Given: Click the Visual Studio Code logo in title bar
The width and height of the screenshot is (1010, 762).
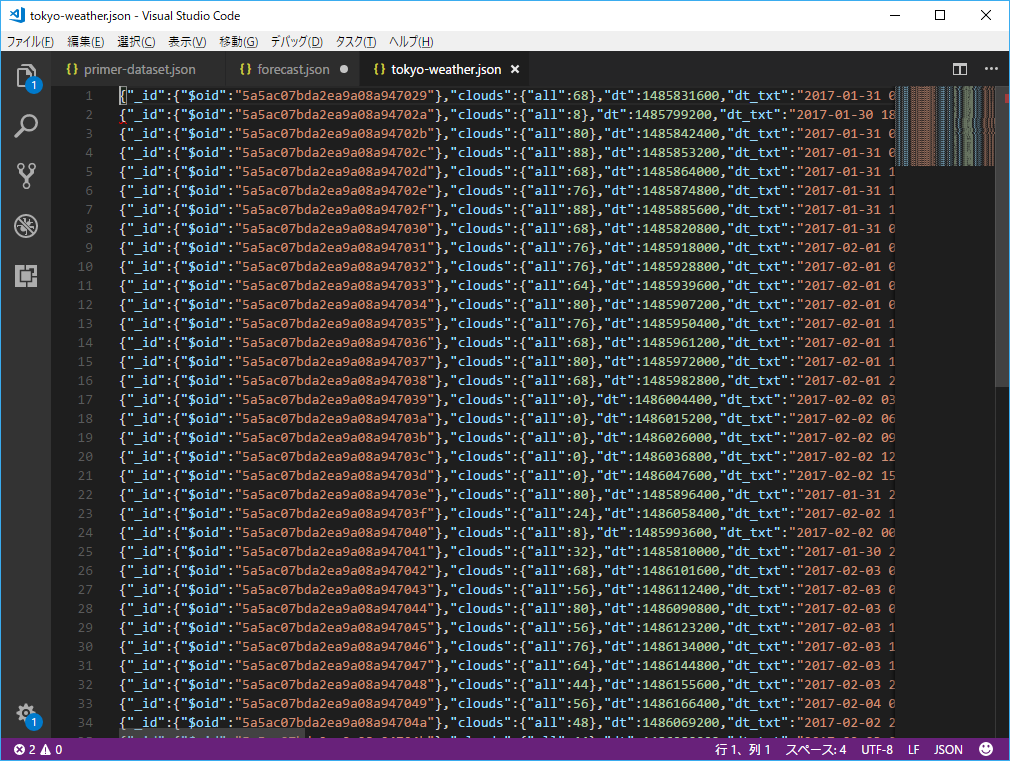Looking at the screenshot, I should pos(17,15).
